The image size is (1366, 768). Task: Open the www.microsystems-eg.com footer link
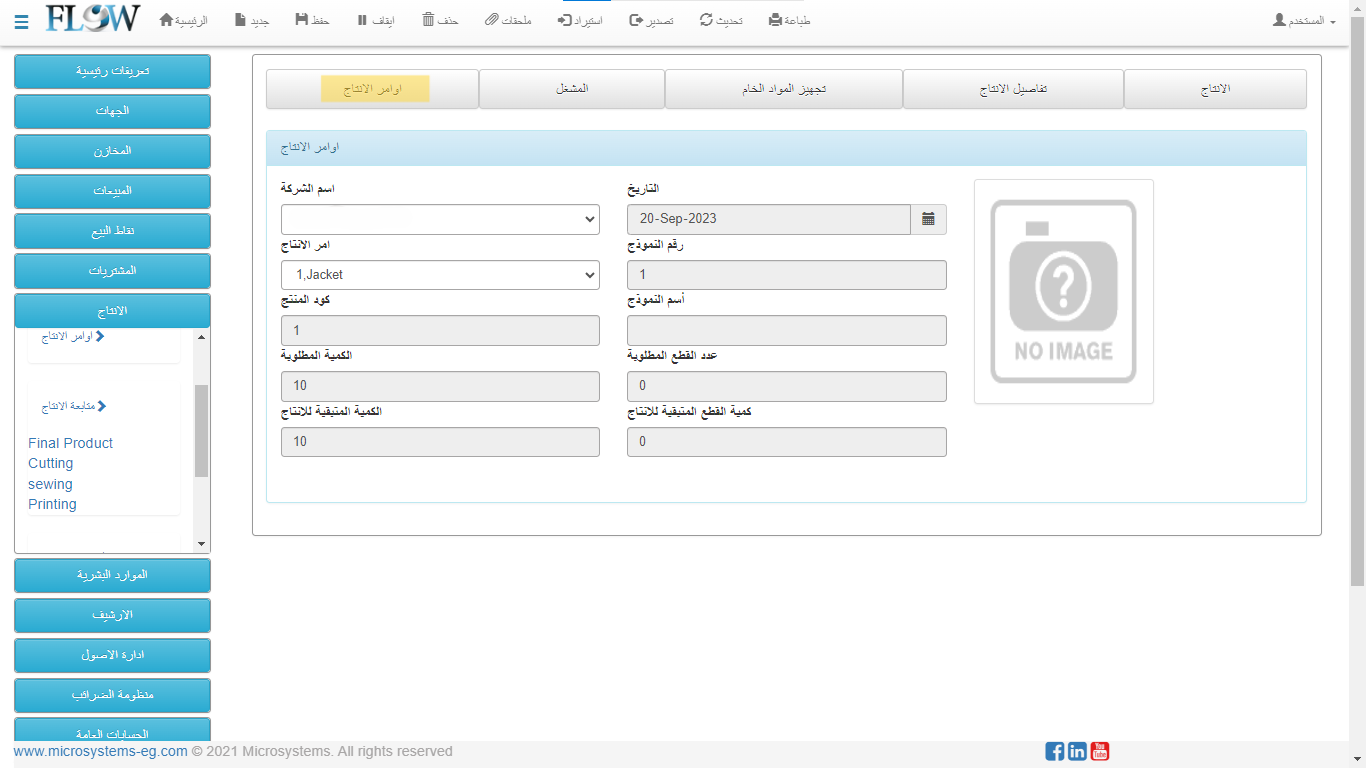[100, 751]
